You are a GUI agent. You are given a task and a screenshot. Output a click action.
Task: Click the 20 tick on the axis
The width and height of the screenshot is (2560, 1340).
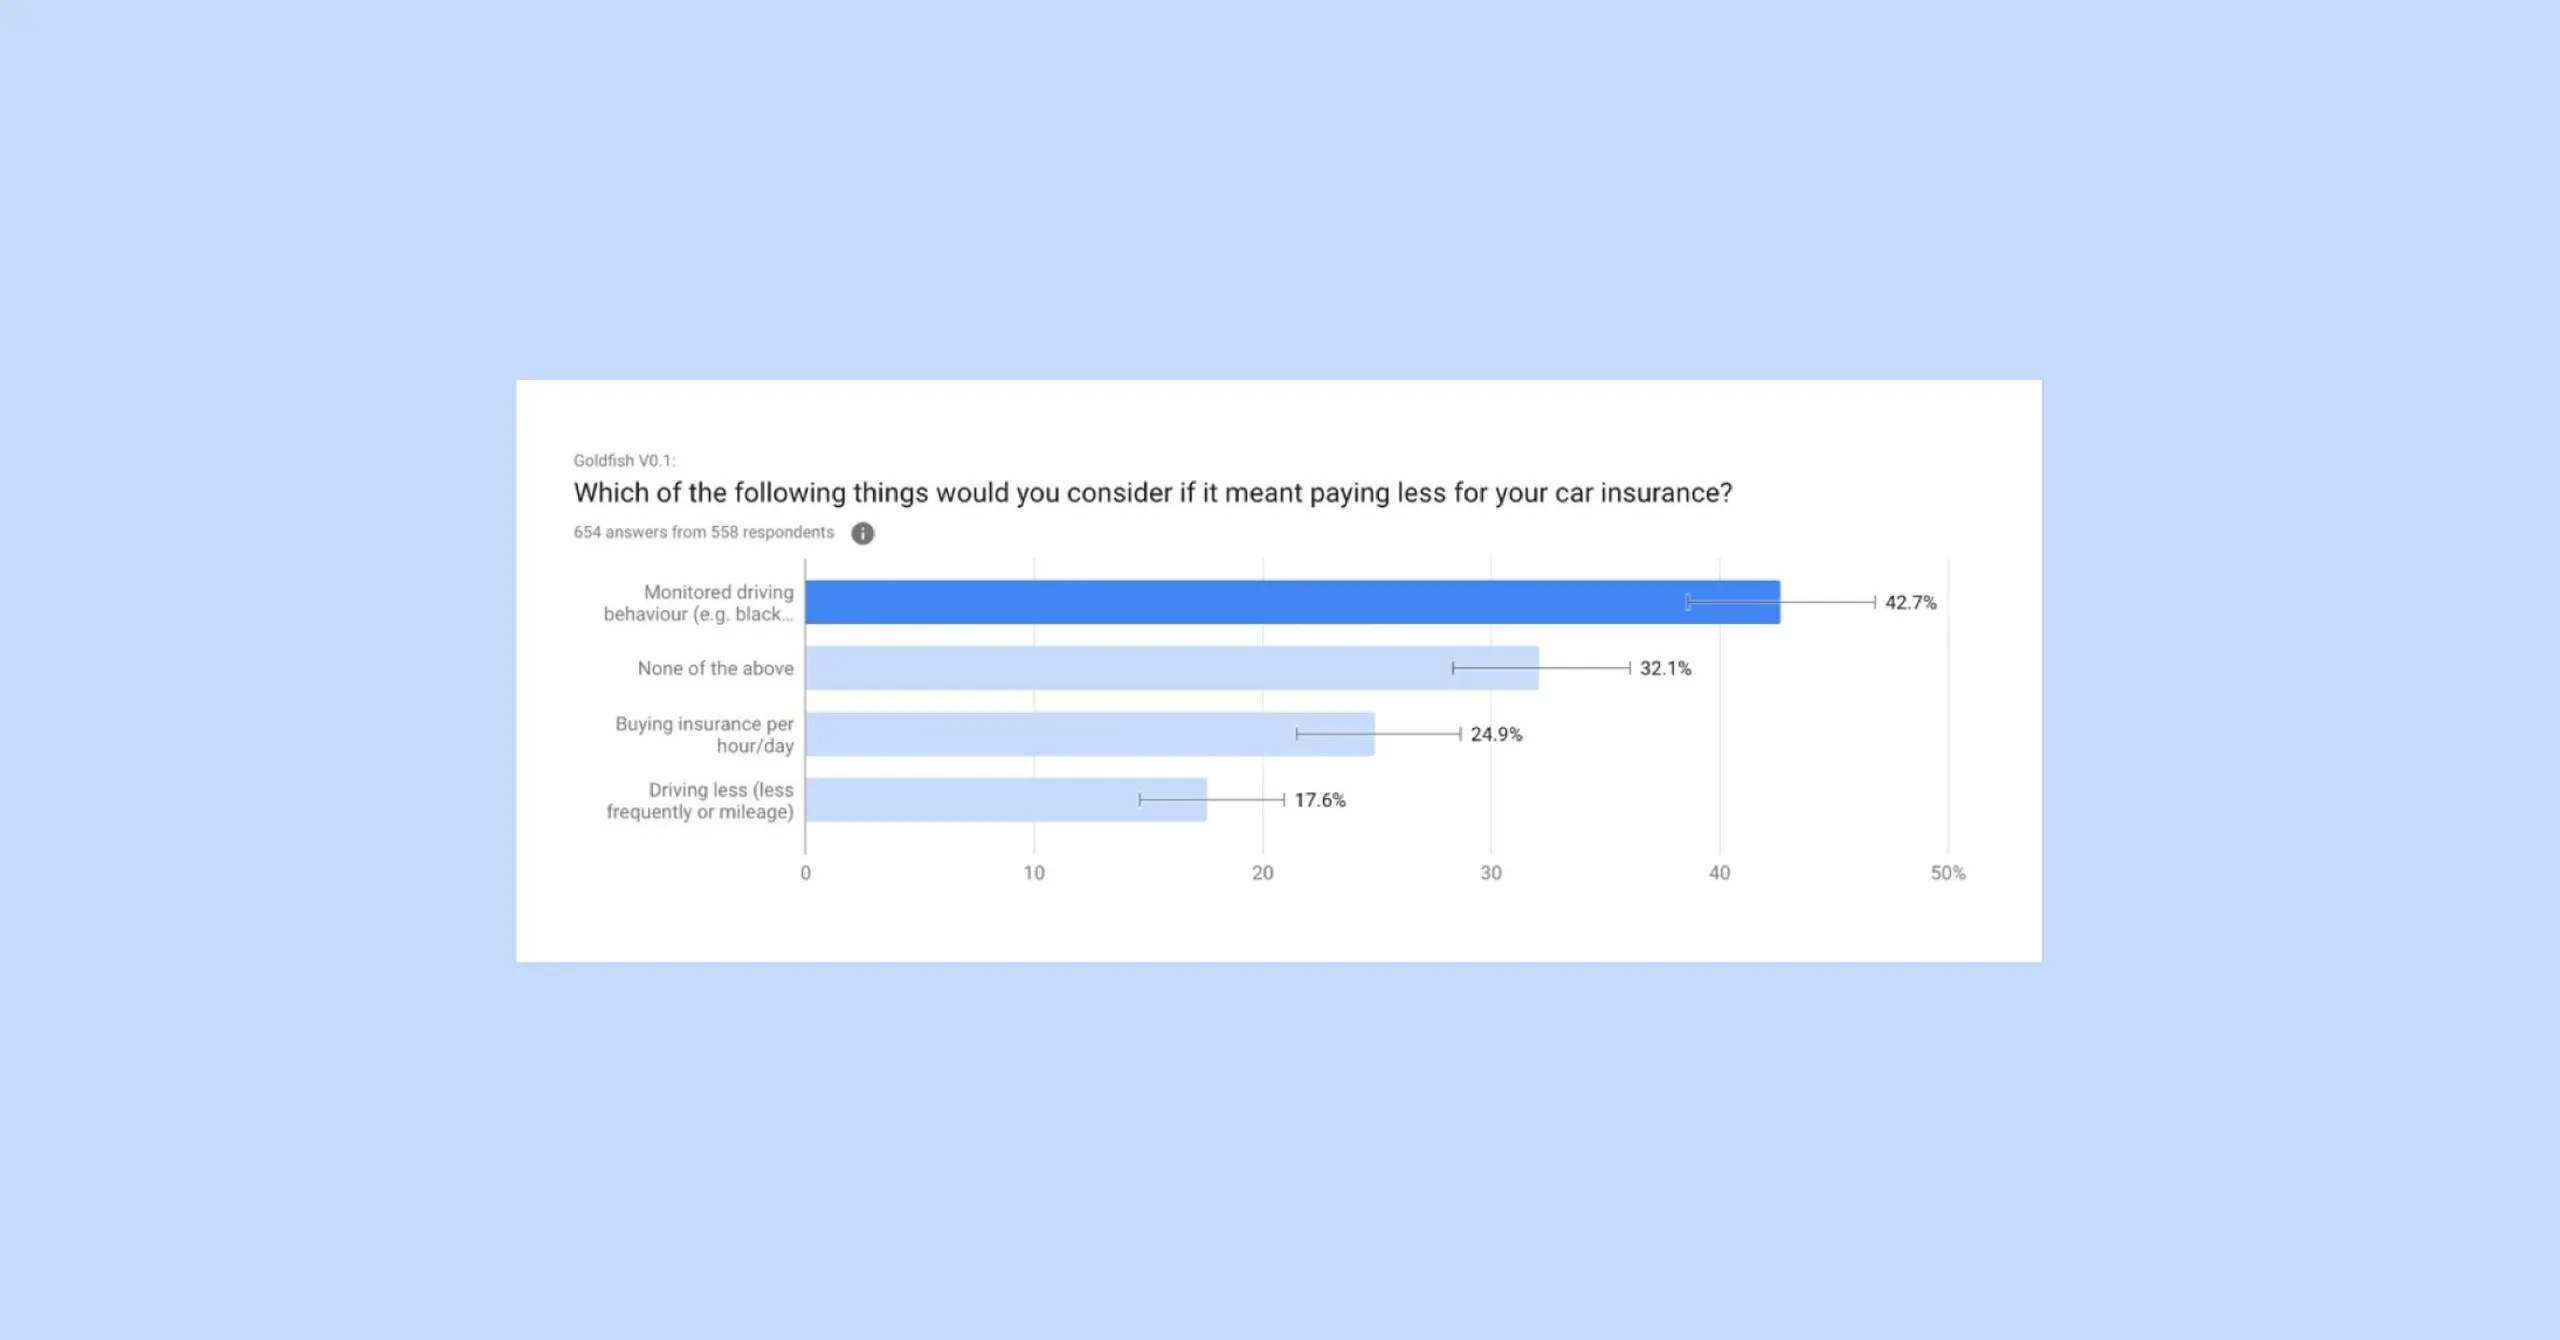click(1263, 873)
